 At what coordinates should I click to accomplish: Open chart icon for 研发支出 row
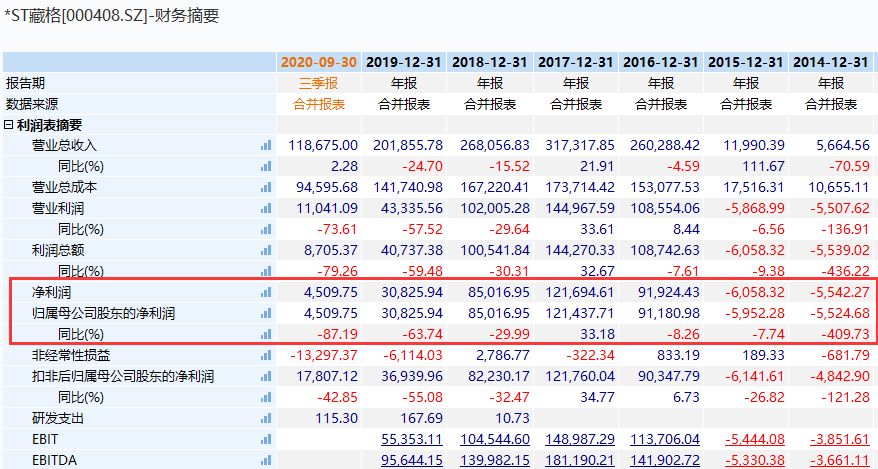pos(266,418)
